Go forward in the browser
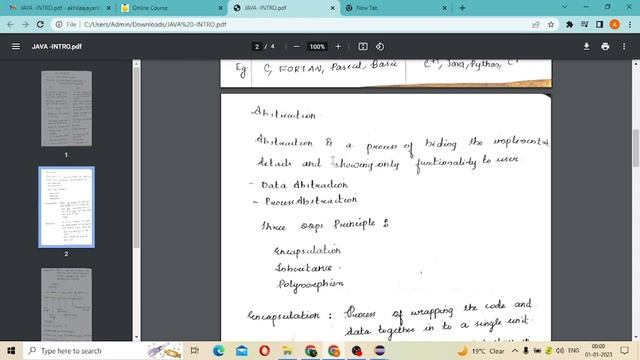 tap(25, 24)
